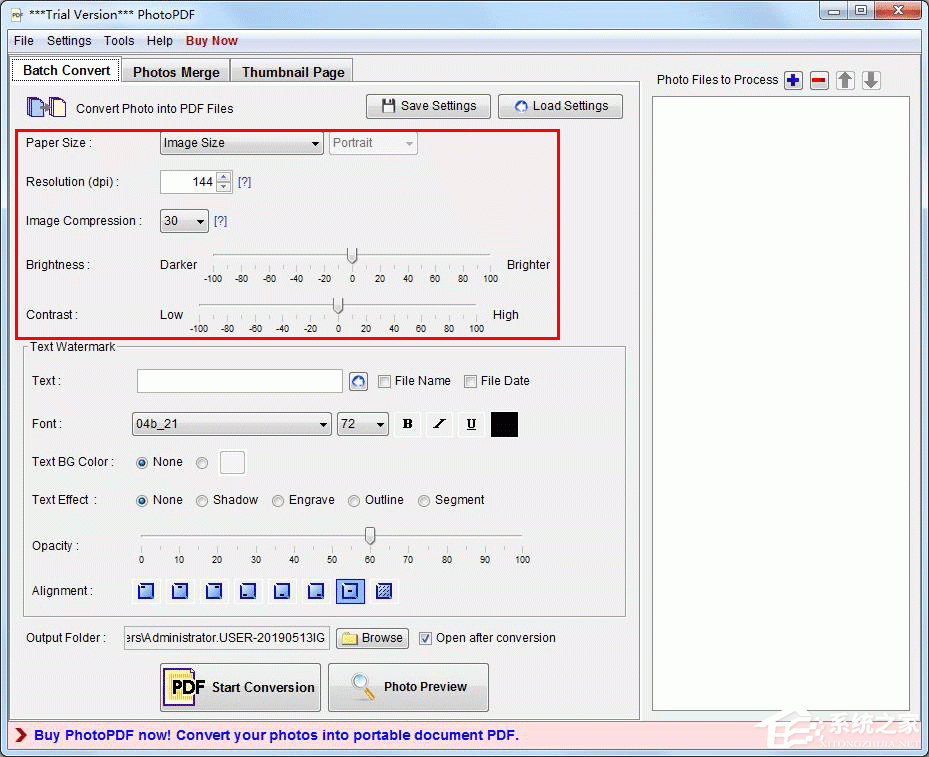This screenshot has height=757, width=929.
Task: Enable File Date watermark checkbox
Action: tap(470, 381)
